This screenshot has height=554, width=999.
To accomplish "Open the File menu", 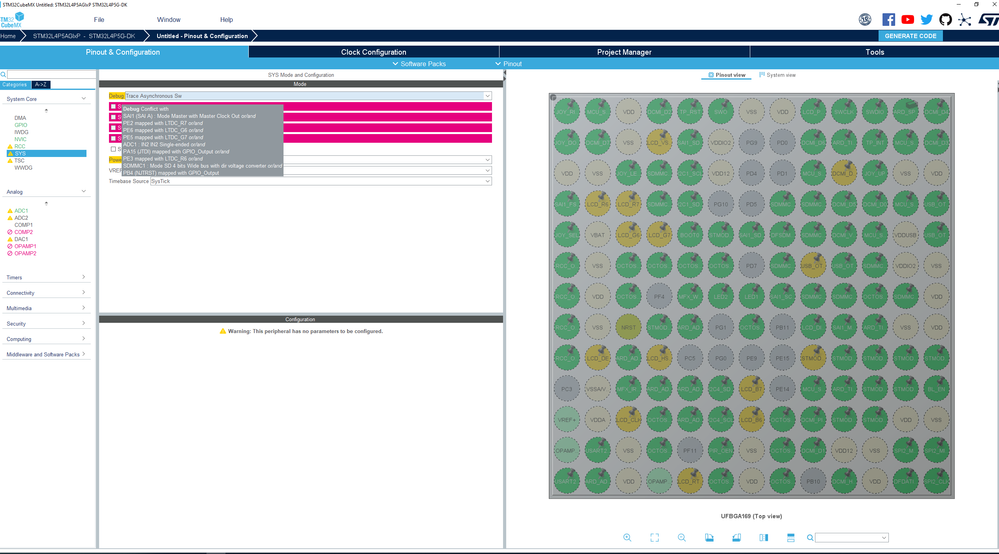I will tap(99, 20).
